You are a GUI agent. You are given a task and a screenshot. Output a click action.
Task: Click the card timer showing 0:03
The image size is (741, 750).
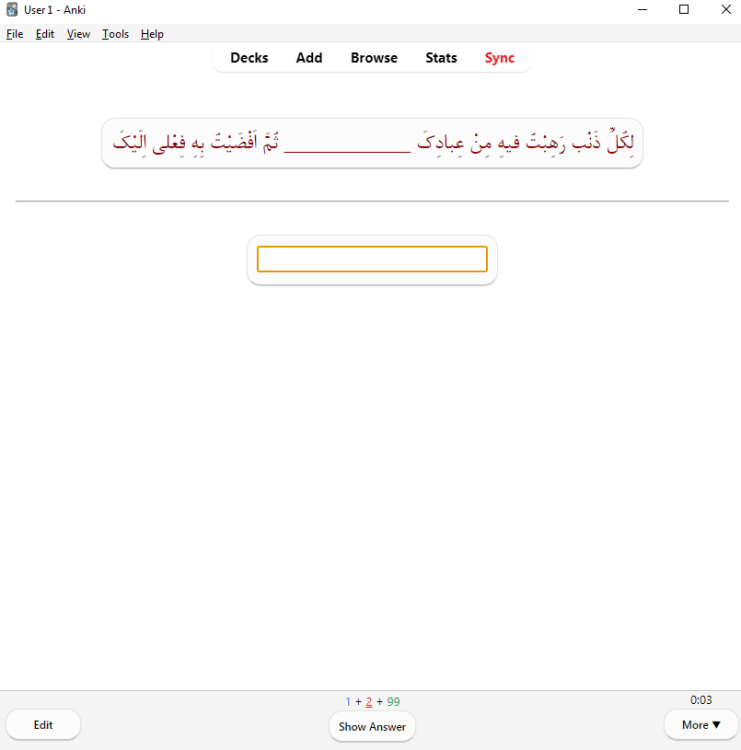click(x=701, y=700)
